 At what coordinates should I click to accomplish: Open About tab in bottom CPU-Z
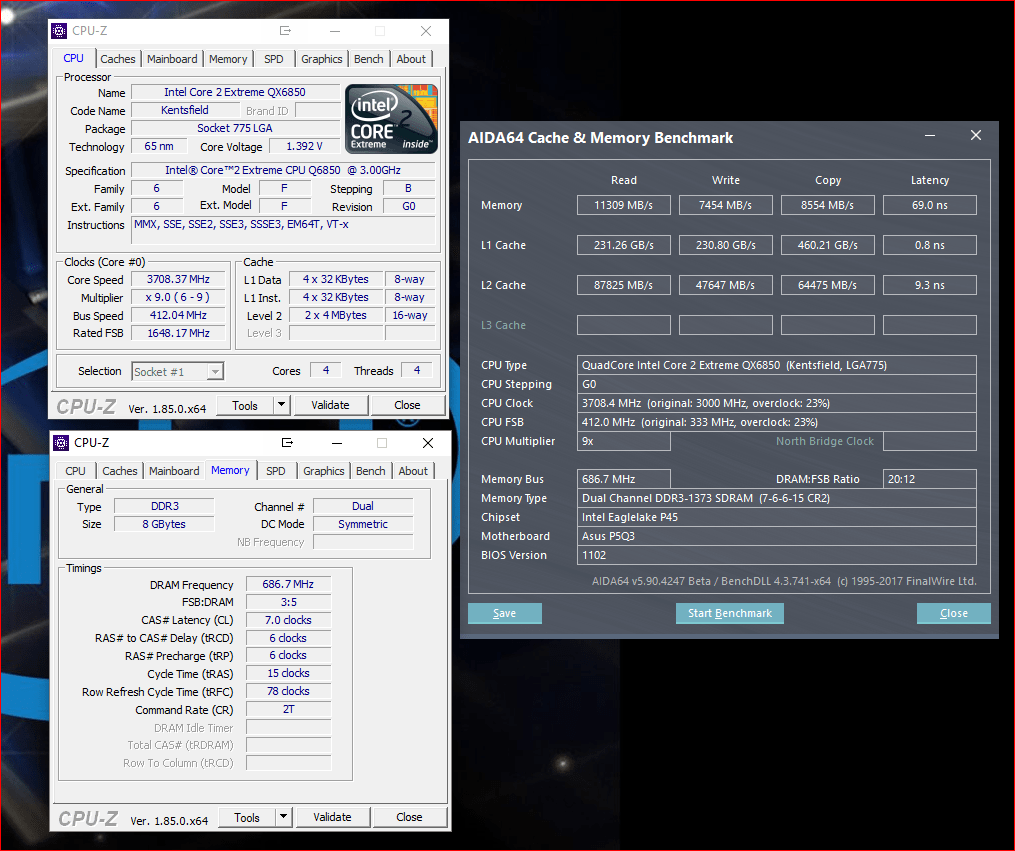(413, 471)
